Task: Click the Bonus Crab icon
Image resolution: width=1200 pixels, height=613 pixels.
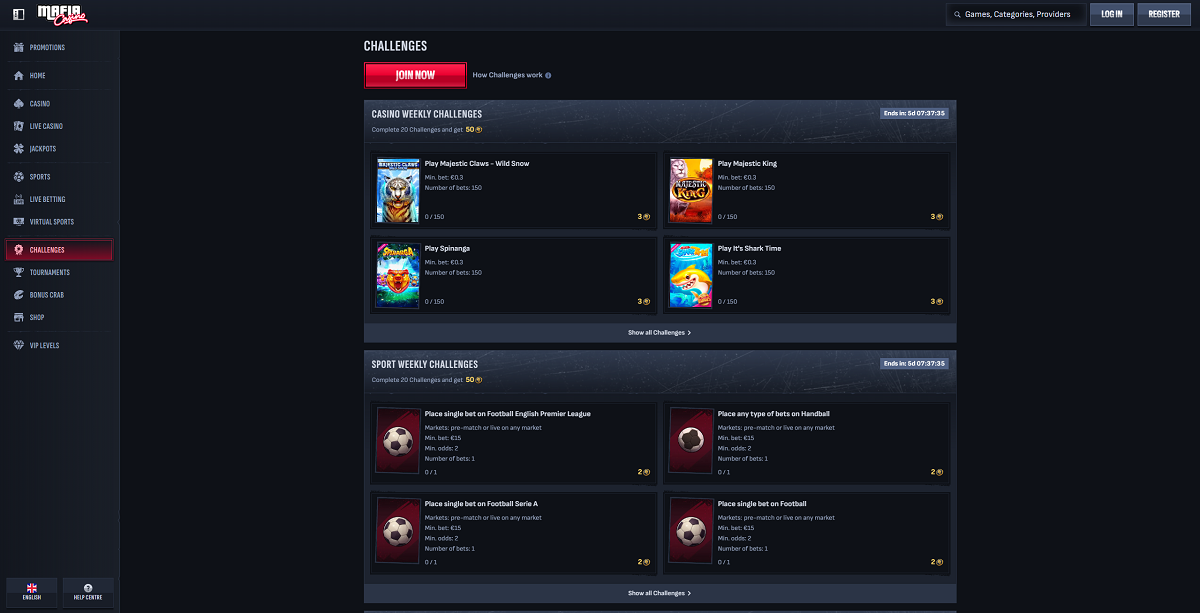Action: pos(19,295)
